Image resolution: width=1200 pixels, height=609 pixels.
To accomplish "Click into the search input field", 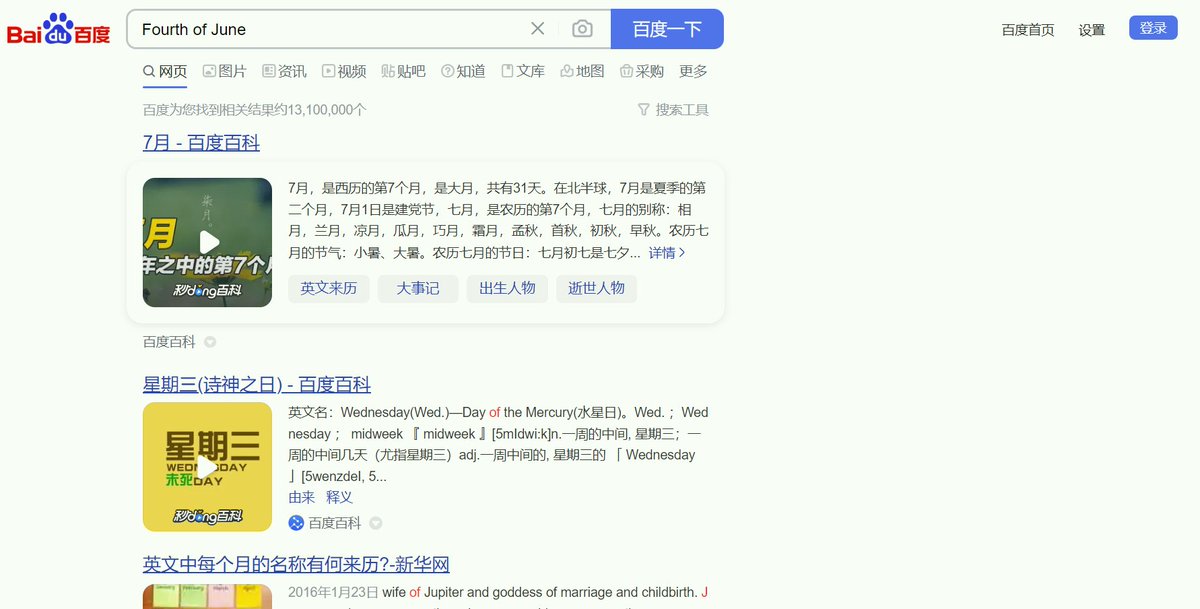I will [330, 29].
